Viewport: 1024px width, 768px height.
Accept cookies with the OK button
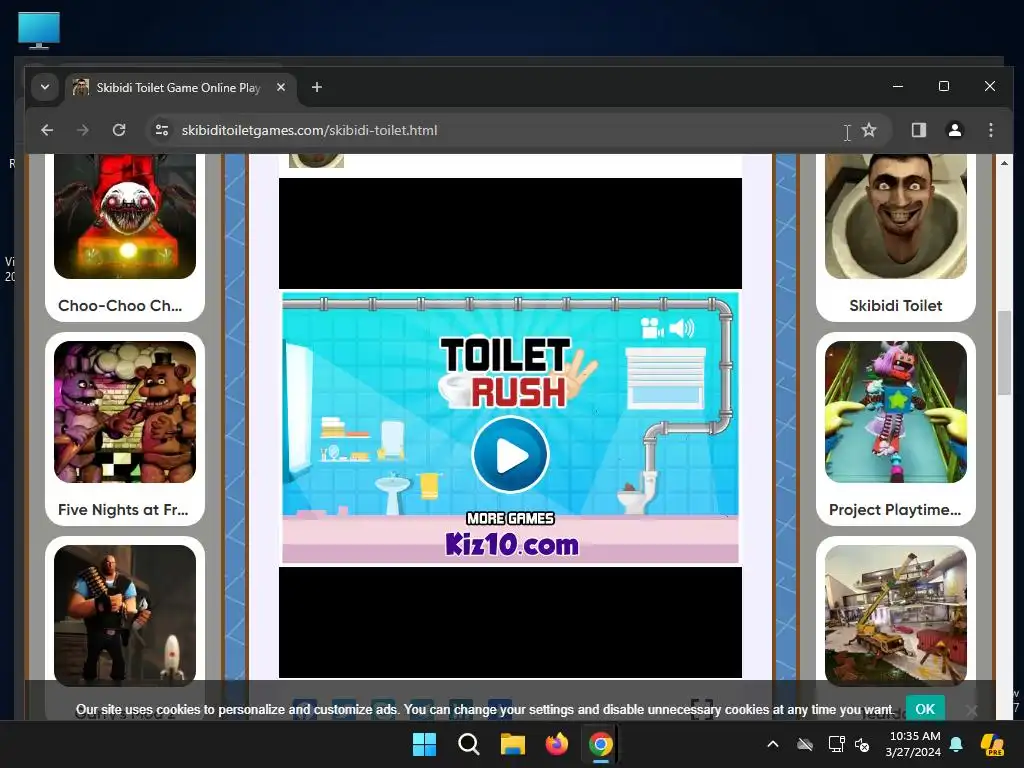pos(925,709)
